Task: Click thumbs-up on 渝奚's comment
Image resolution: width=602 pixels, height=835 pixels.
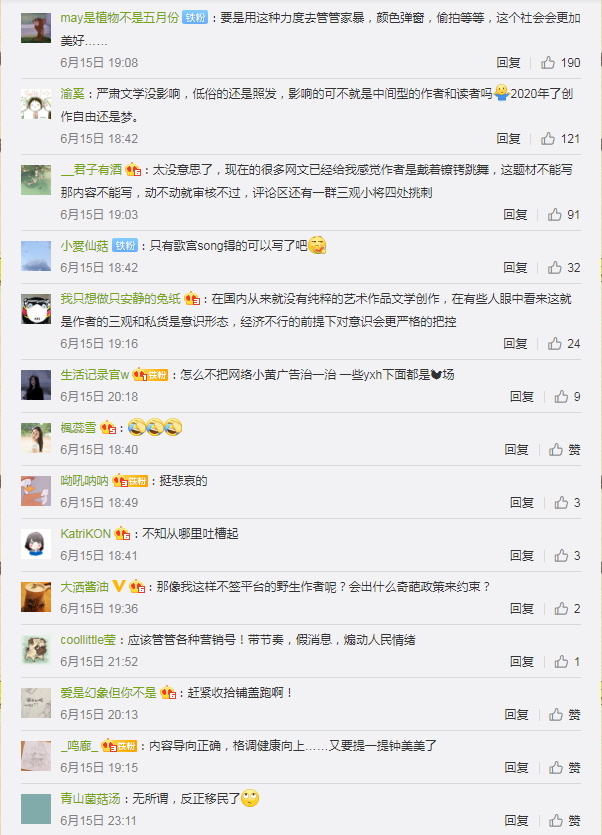Action: pyautogui.click(x=548, y=139)
